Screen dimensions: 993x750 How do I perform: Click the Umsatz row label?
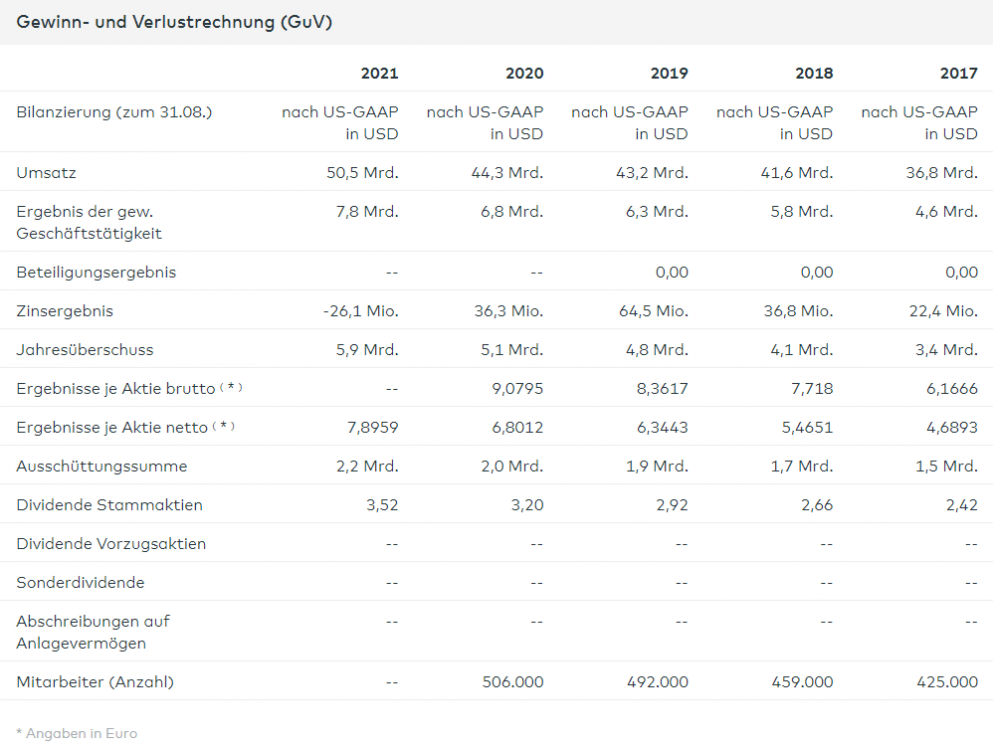point(46,172)
